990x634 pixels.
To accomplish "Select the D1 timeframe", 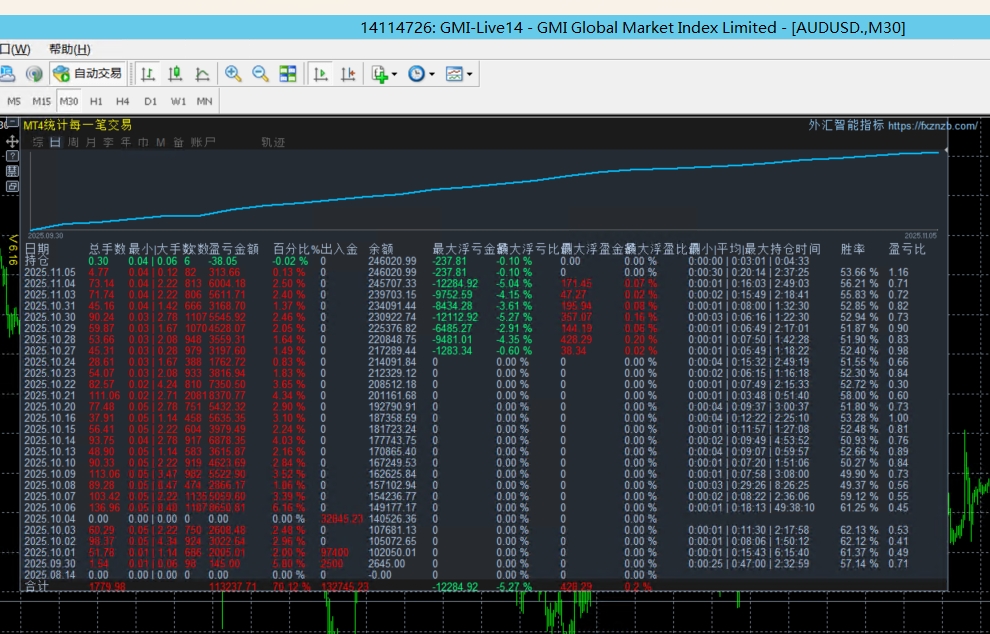I will click(x=150, y=101).
